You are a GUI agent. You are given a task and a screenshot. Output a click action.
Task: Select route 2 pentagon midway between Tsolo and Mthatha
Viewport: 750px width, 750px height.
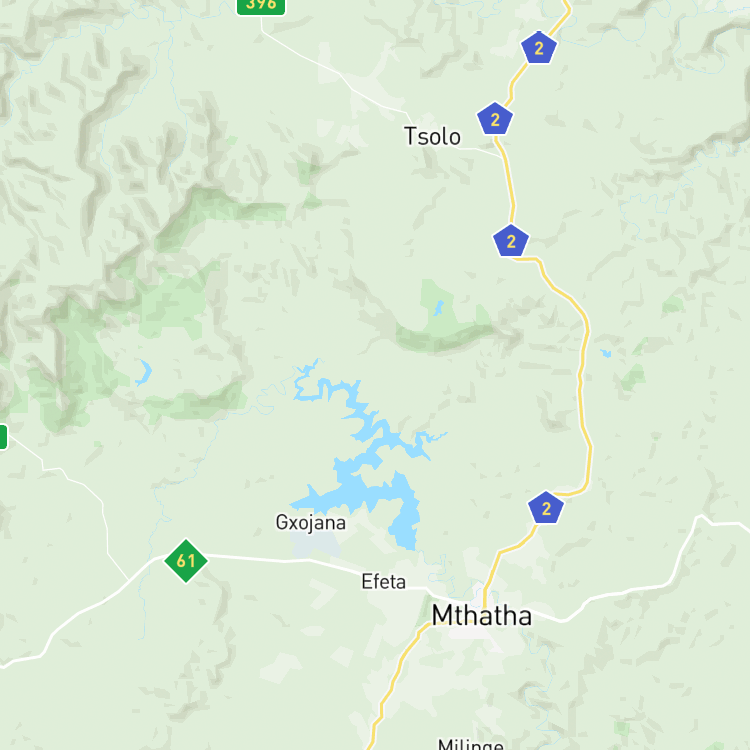[x=511, y=241]
